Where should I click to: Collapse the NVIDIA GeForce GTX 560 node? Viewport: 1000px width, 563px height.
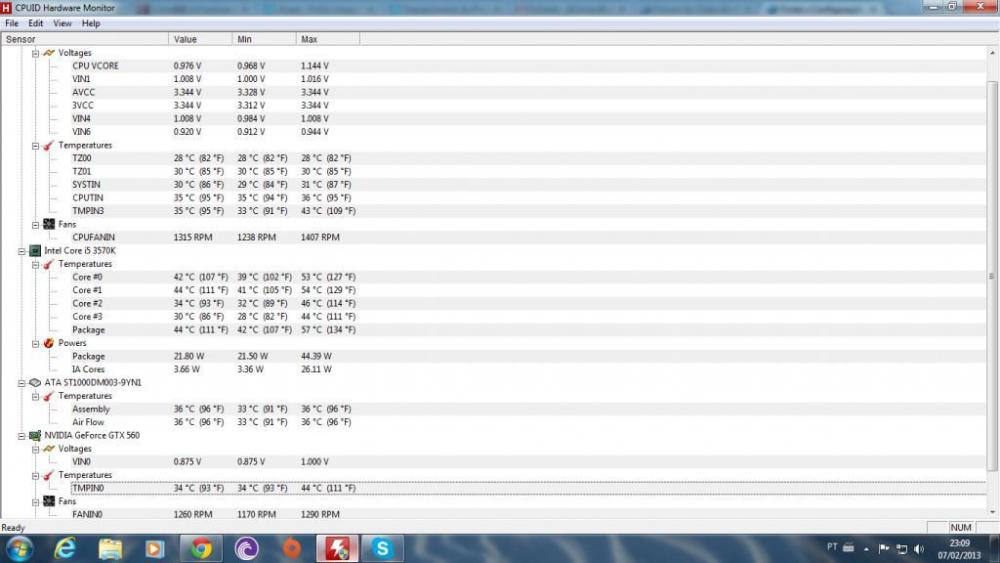coord(22,436)
